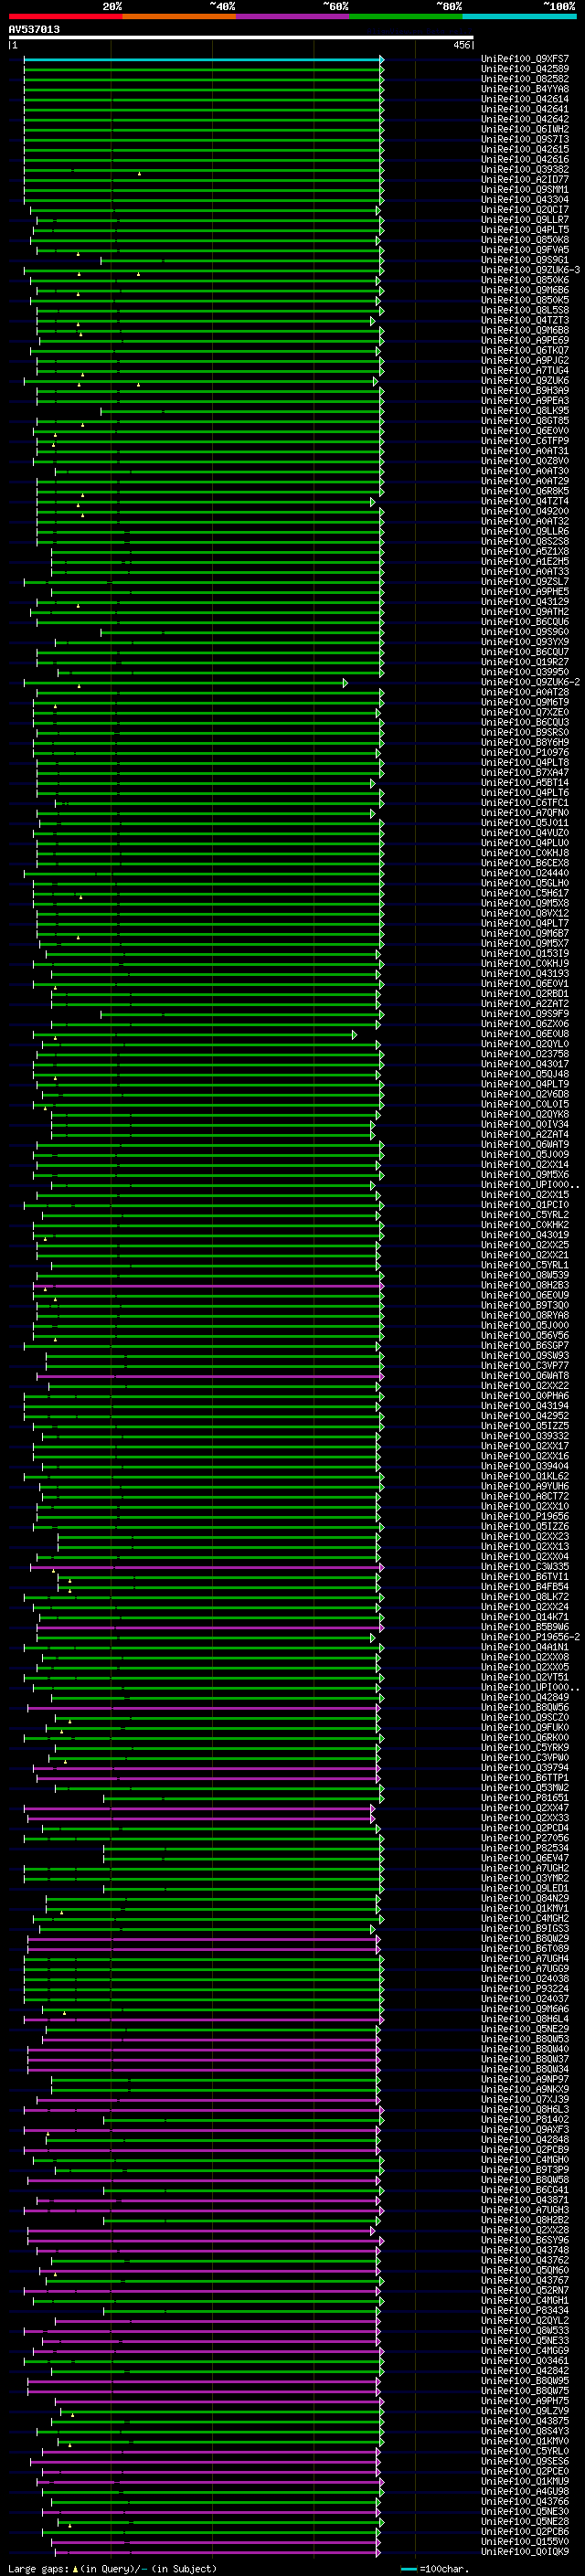Click hit label UniRef100_Q6R8K5
The height and width of the screenshot is (2576, 585).
pos(525,491)
